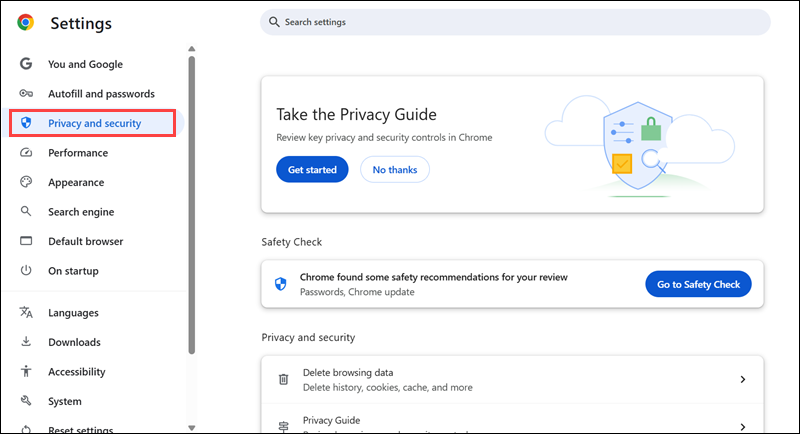Click the sidebar scrollbar thumb
The height and width of the screenshot is (434, 800).
pyautogui.click(x=191, y=205)
